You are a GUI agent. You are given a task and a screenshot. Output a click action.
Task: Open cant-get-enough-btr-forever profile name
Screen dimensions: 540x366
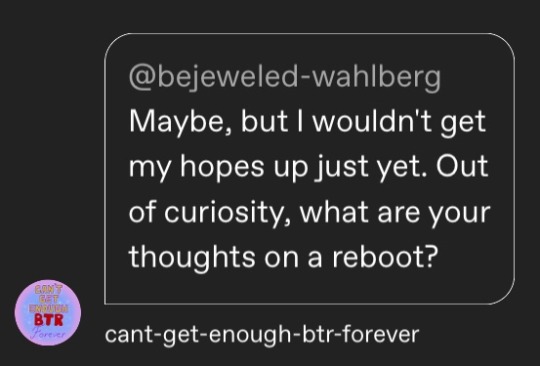pos(262,334)
